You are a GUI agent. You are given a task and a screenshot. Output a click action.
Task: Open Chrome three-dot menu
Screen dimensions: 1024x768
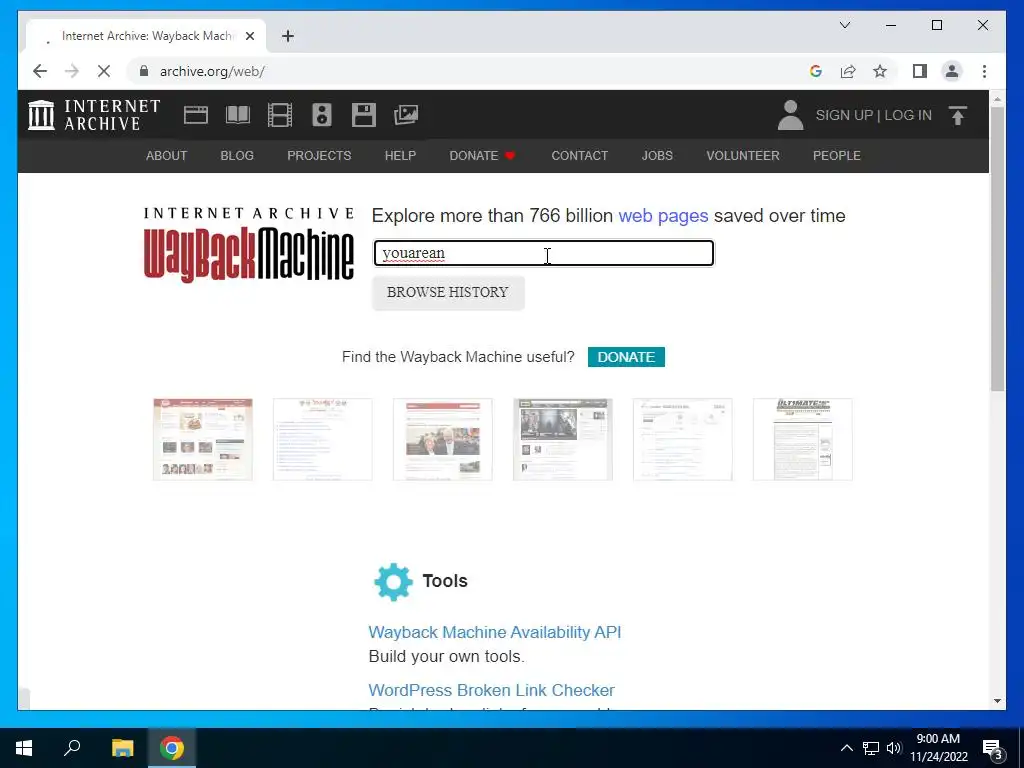984,71
